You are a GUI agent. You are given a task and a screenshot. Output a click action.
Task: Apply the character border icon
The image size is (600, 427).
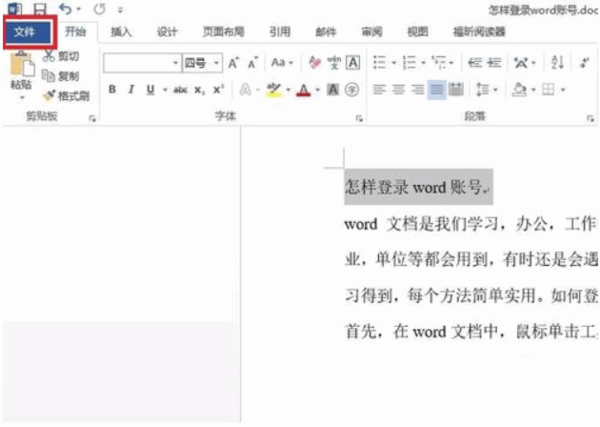[x=353, y=62]
